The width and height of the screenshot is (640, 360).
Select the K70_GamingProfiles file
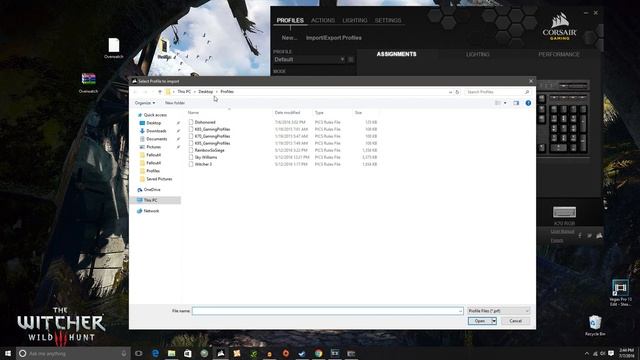212,136
